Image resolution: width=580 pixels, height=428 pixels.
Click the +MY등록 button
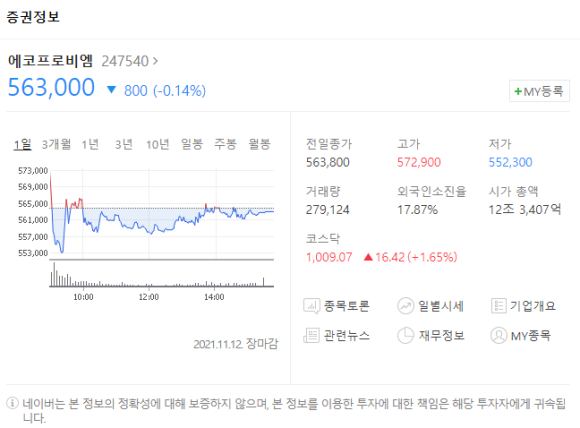539,91
